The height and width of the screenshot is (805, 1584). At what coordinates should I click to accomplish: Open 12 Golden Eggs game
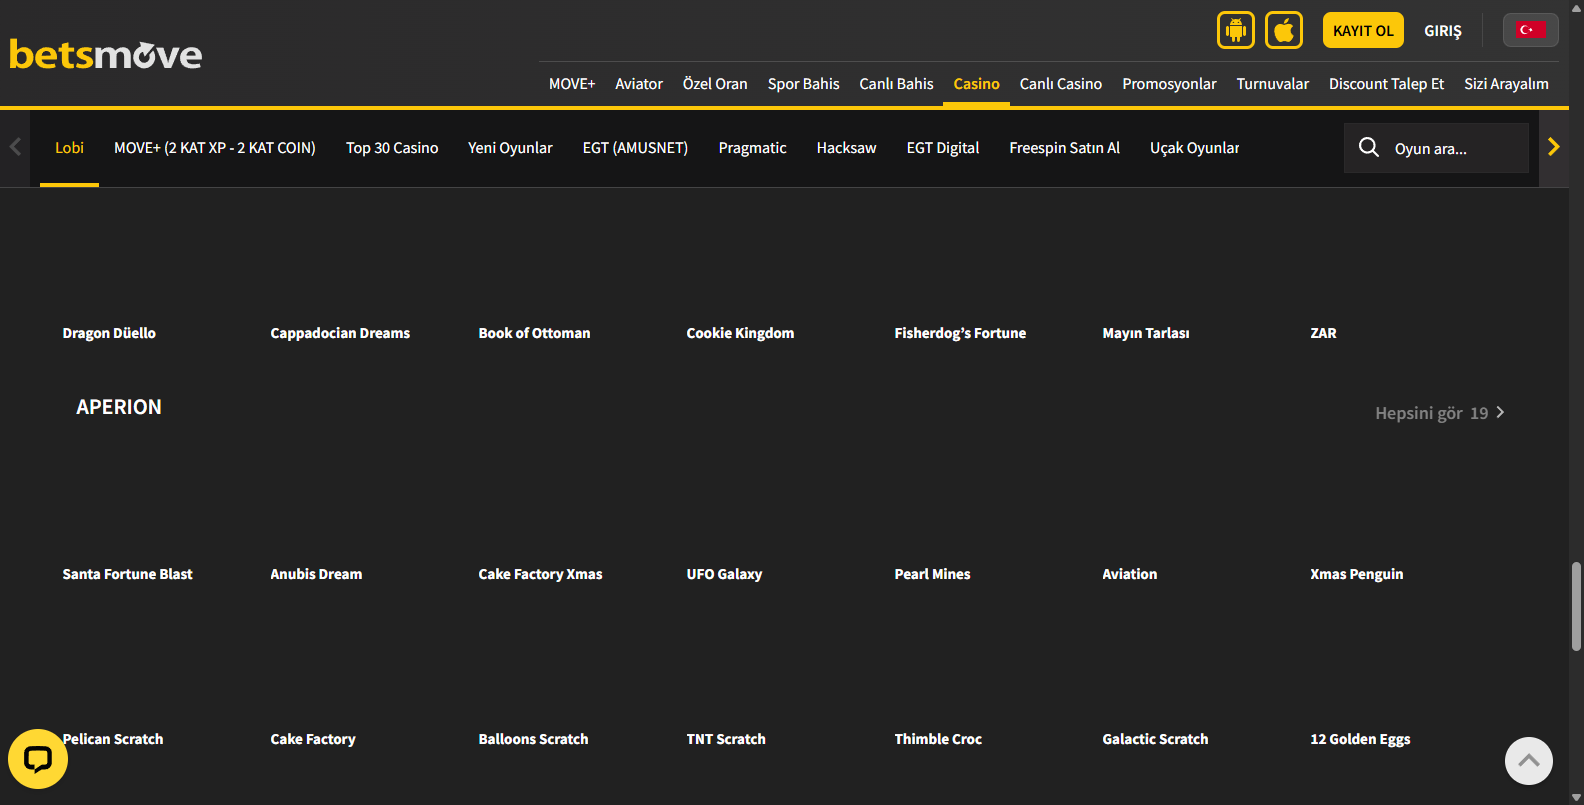click(1360, 739)
